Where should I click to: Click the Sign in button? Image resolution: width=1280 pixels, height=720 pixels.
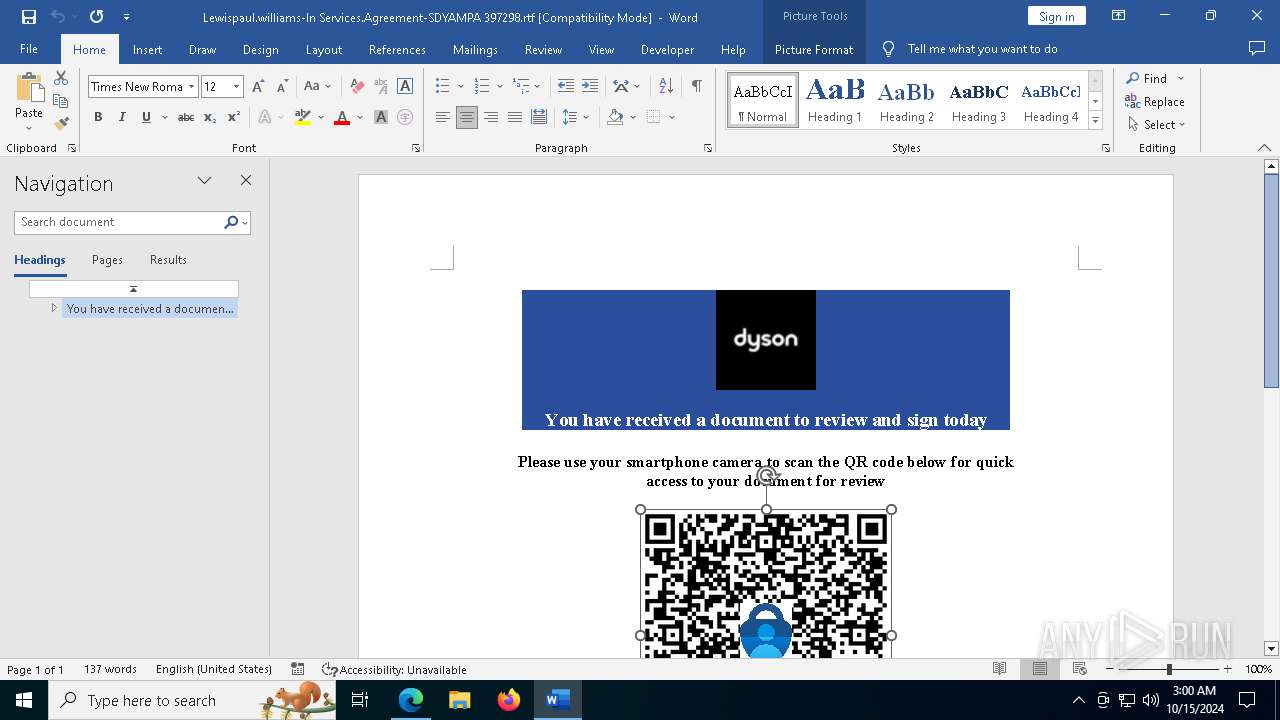(1056, 16)
